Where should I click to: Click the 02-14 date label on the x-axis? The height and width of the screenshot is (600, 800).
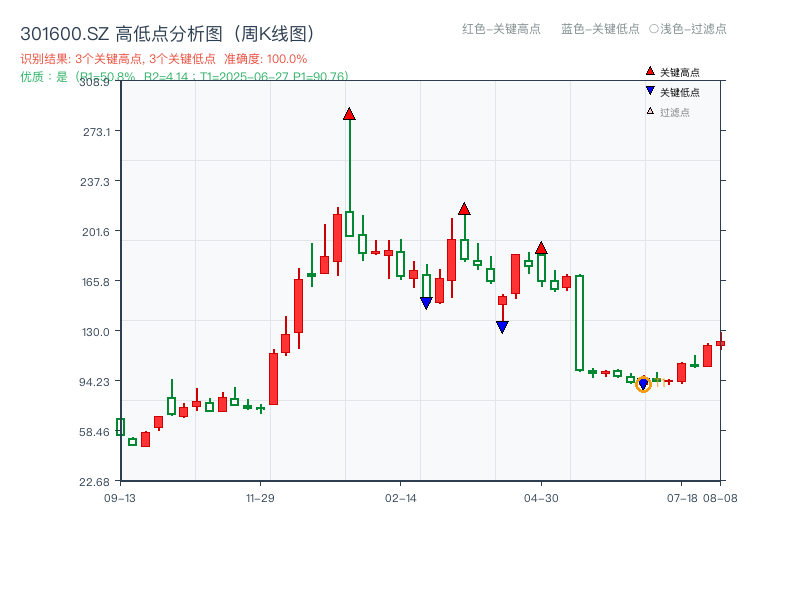(400, 498)
